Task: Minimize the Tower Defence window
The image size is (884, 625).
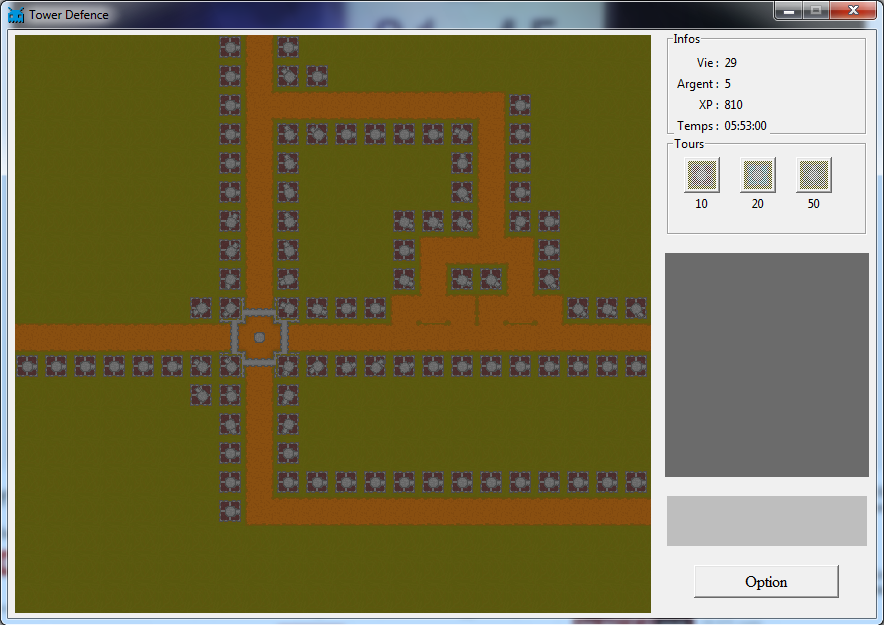Action: click(789, 11)
